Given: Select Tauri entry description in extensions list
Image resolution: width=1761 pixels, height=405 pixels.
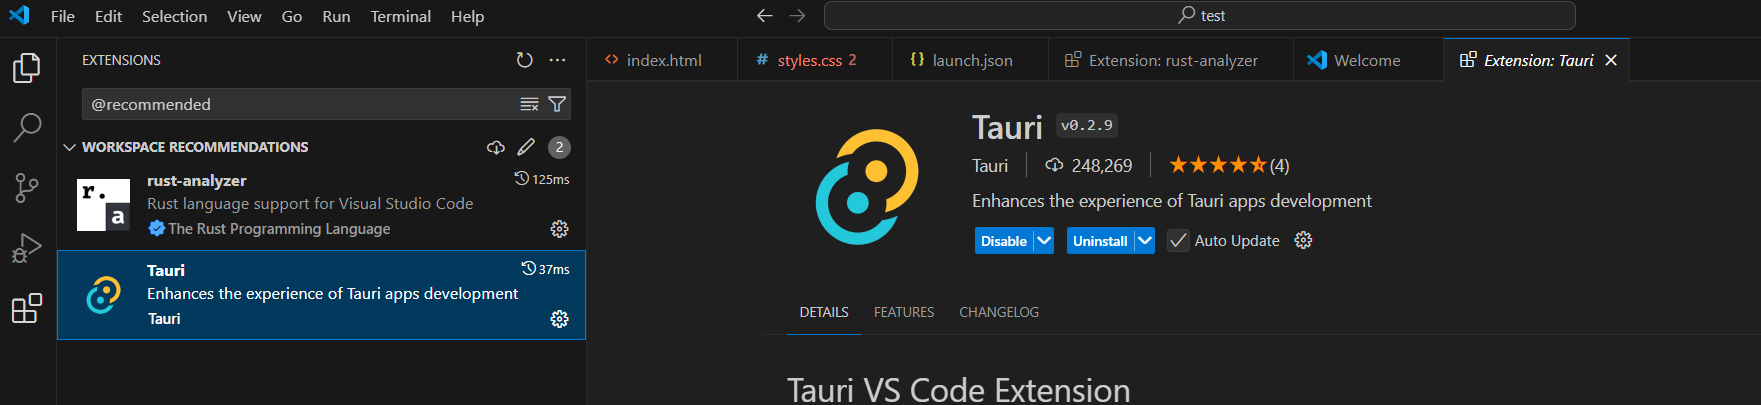Looking at the screenshot, I should point(332,294).
